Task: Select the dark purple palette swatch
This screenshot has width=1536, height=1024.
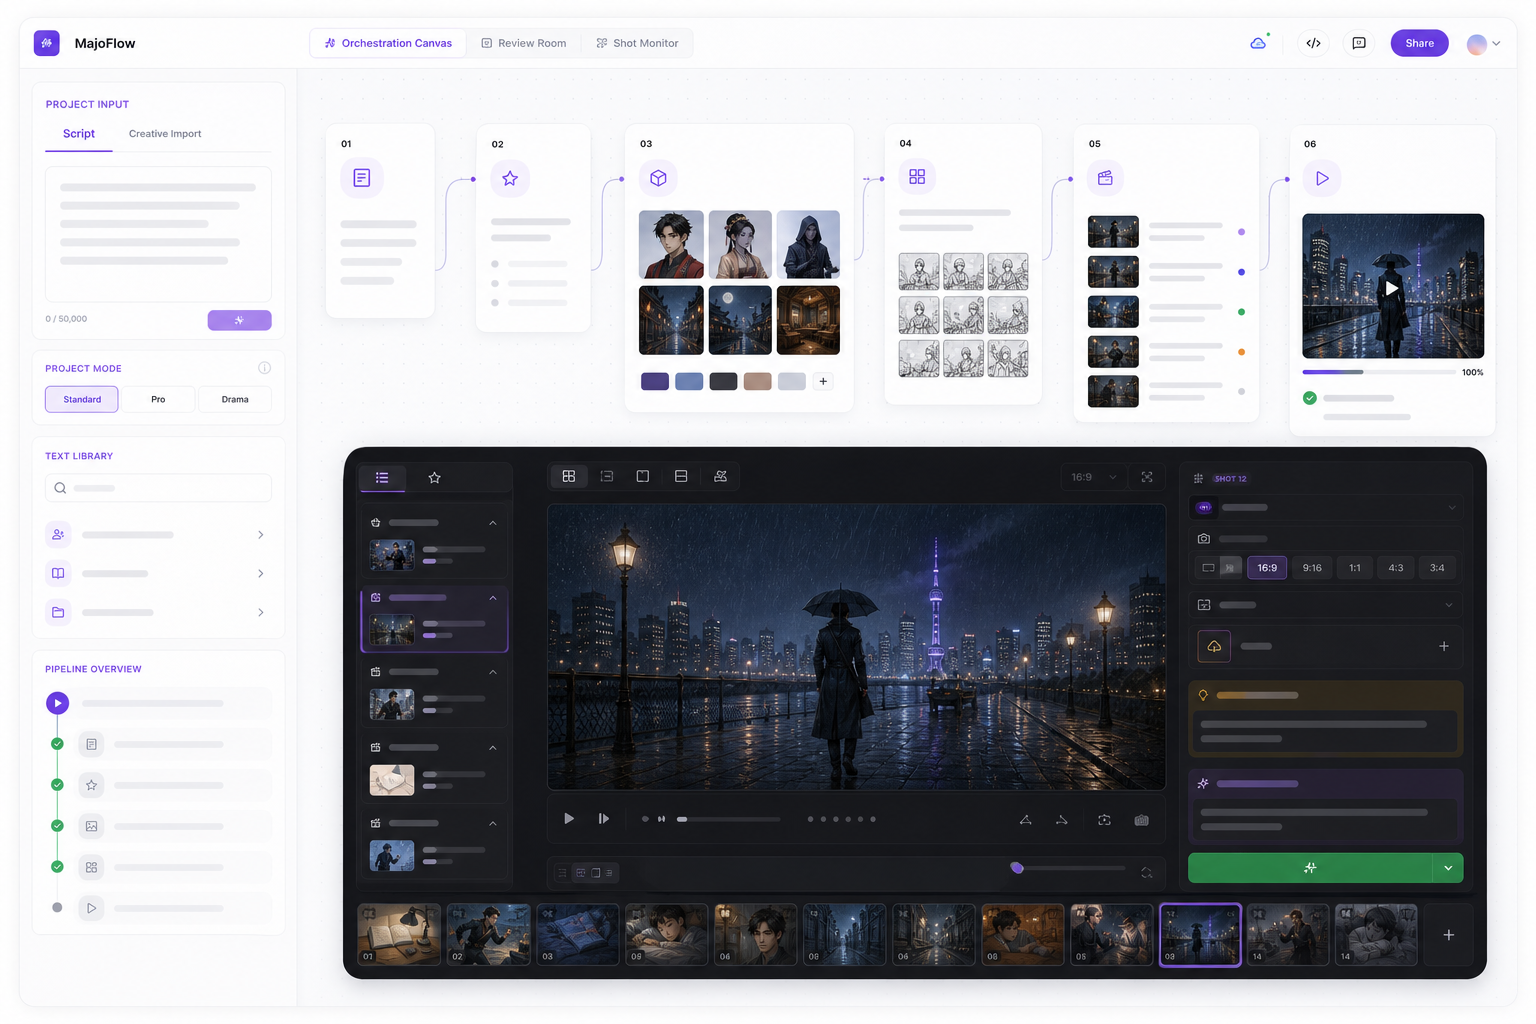Action: 655,381
